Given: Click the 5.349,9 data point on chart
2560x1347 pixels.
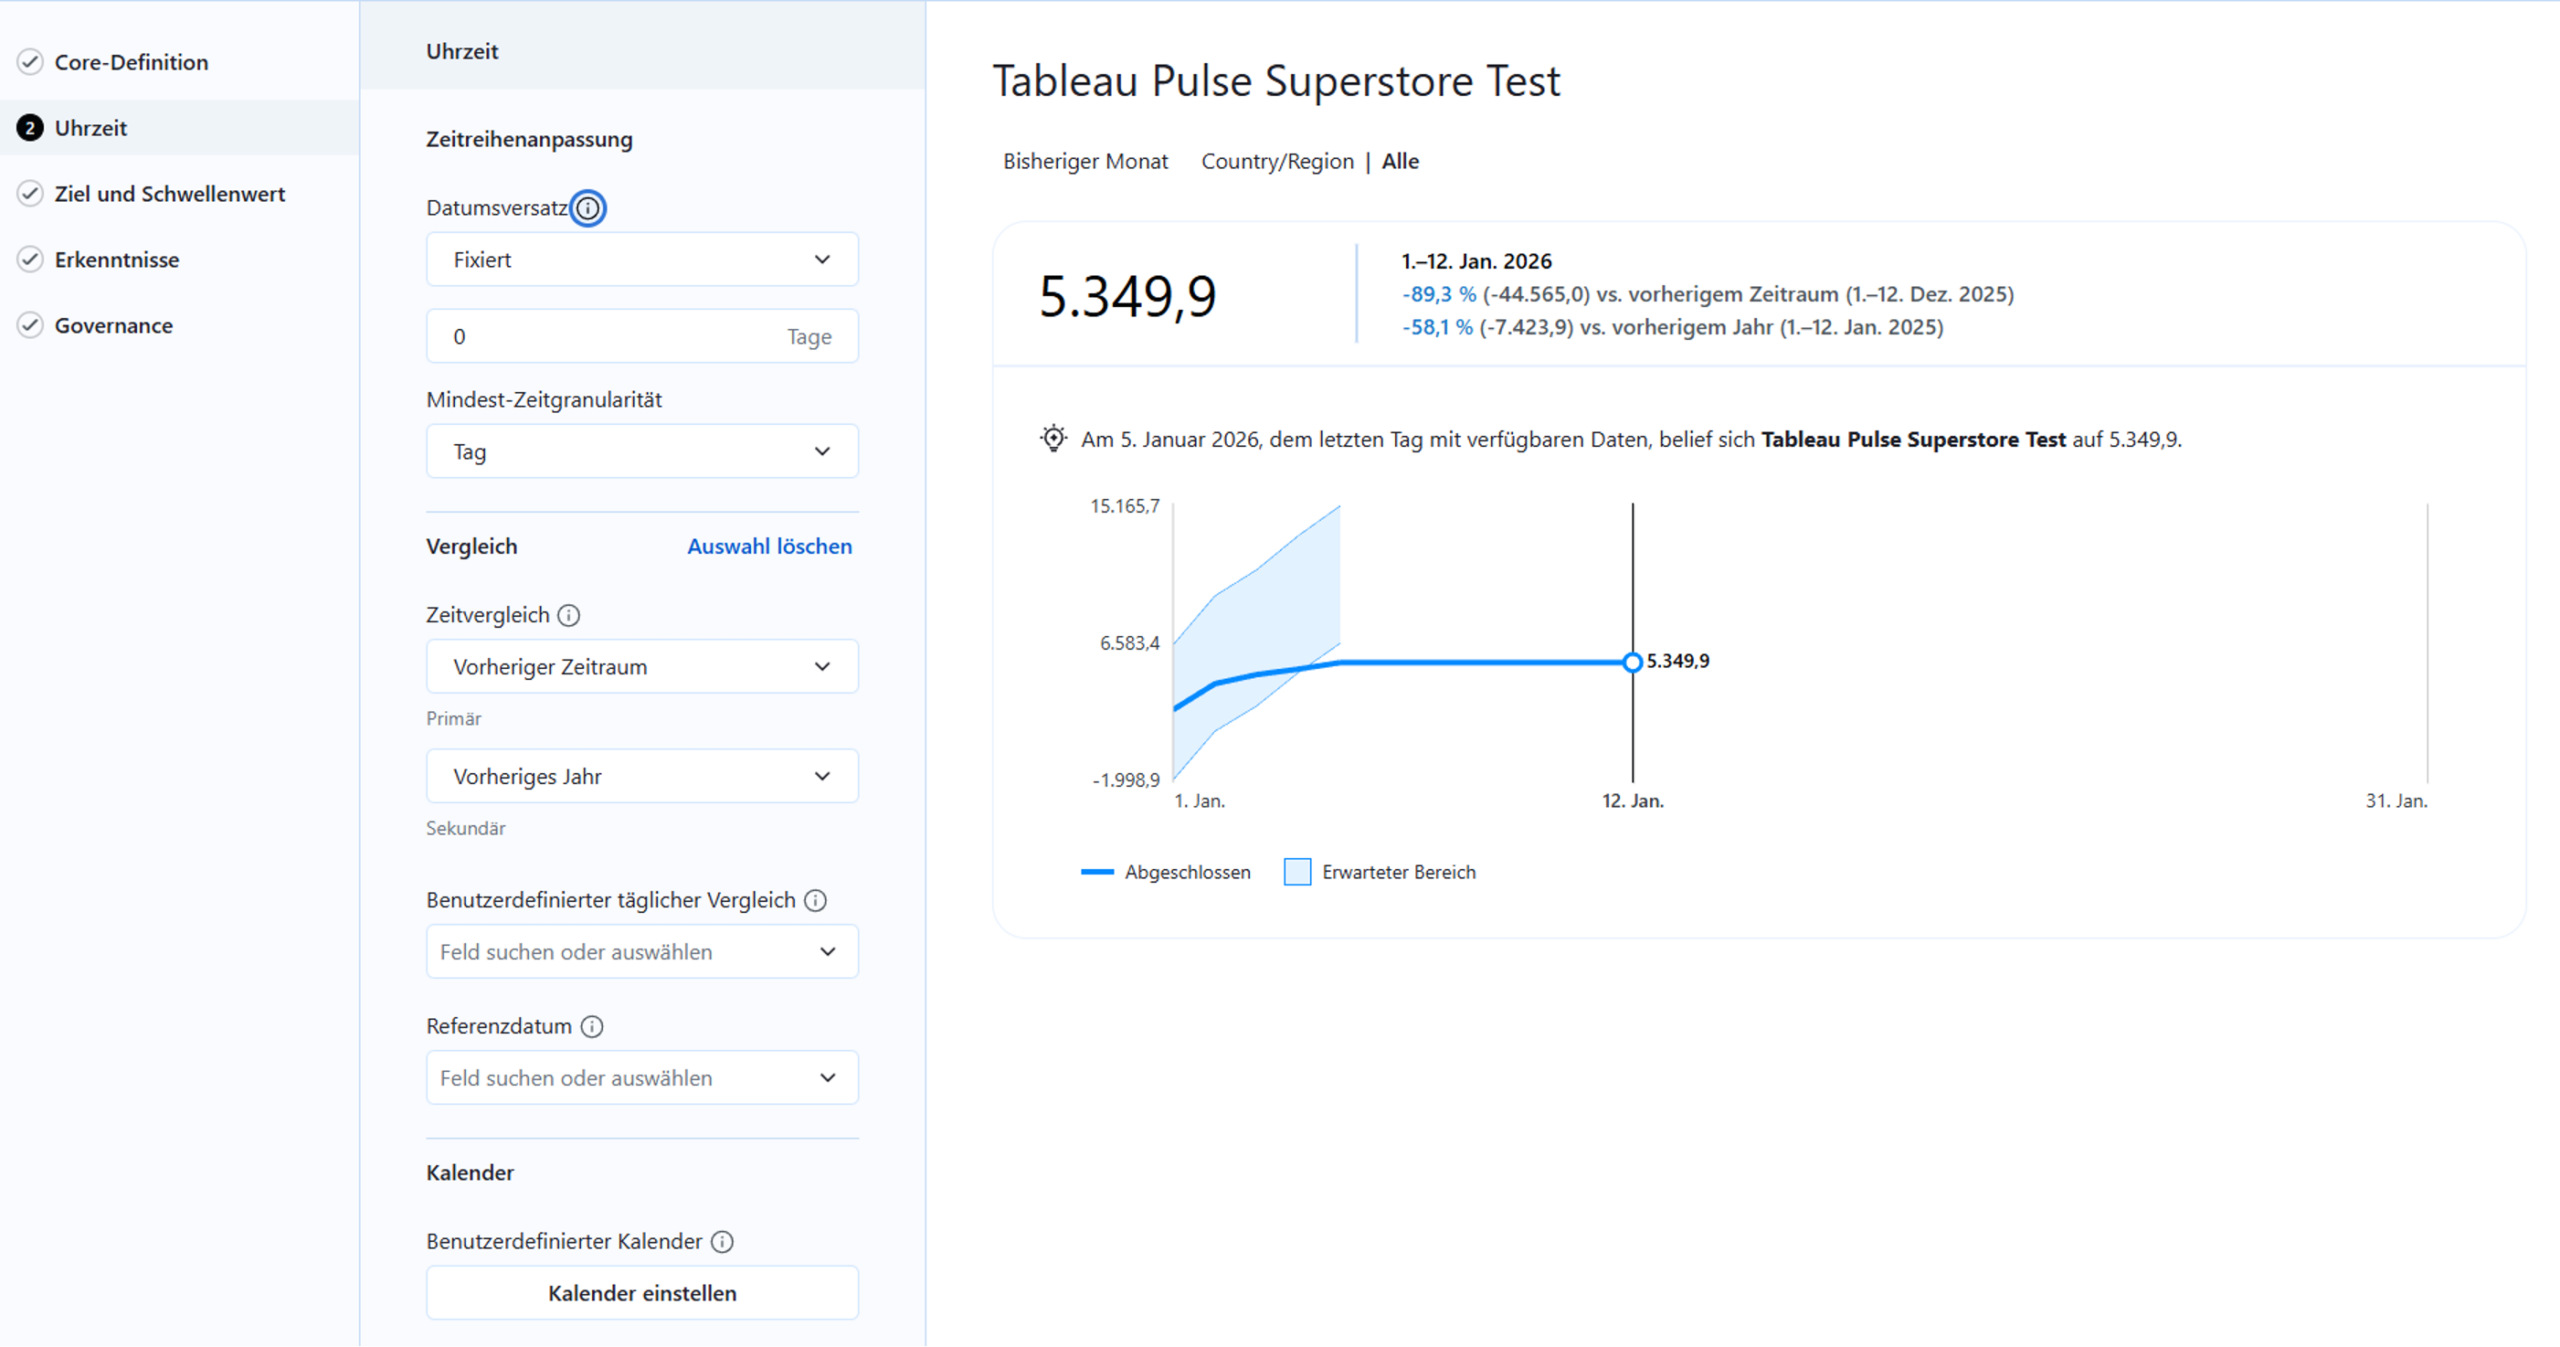Looking at the screenshot, I should [x=1632, y=662].
